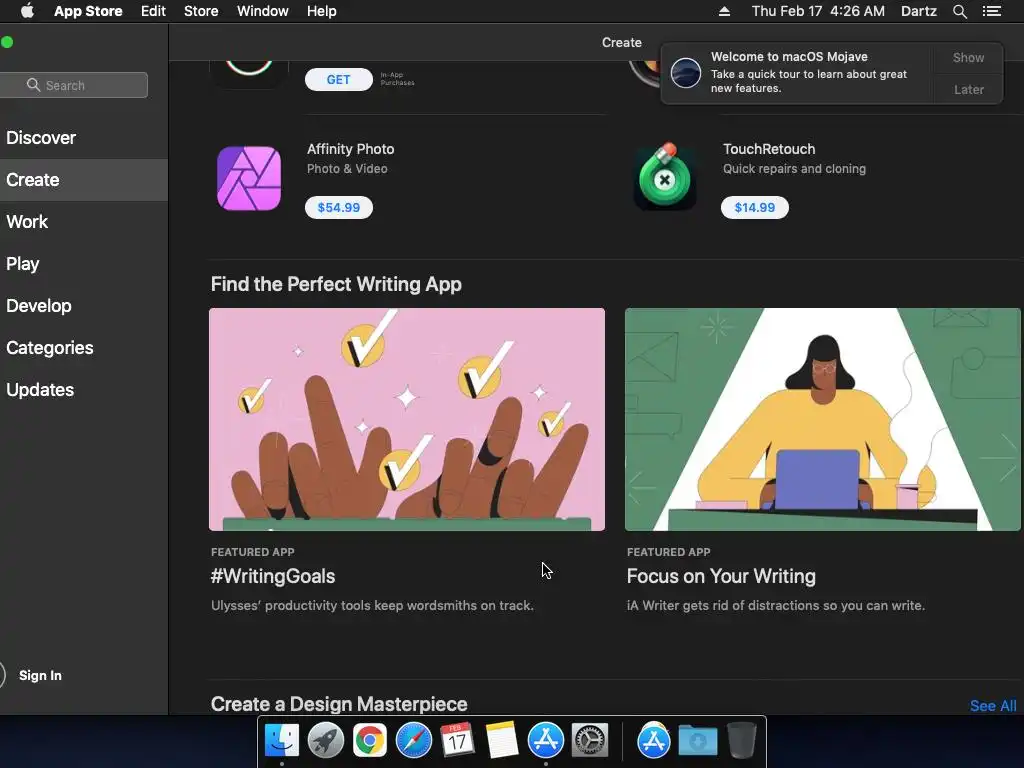Image resolution: width=1024 pixels, height=768 pixels.
Task: Click the menu bar clock Thu Feb 17
Action: (818, 11)
